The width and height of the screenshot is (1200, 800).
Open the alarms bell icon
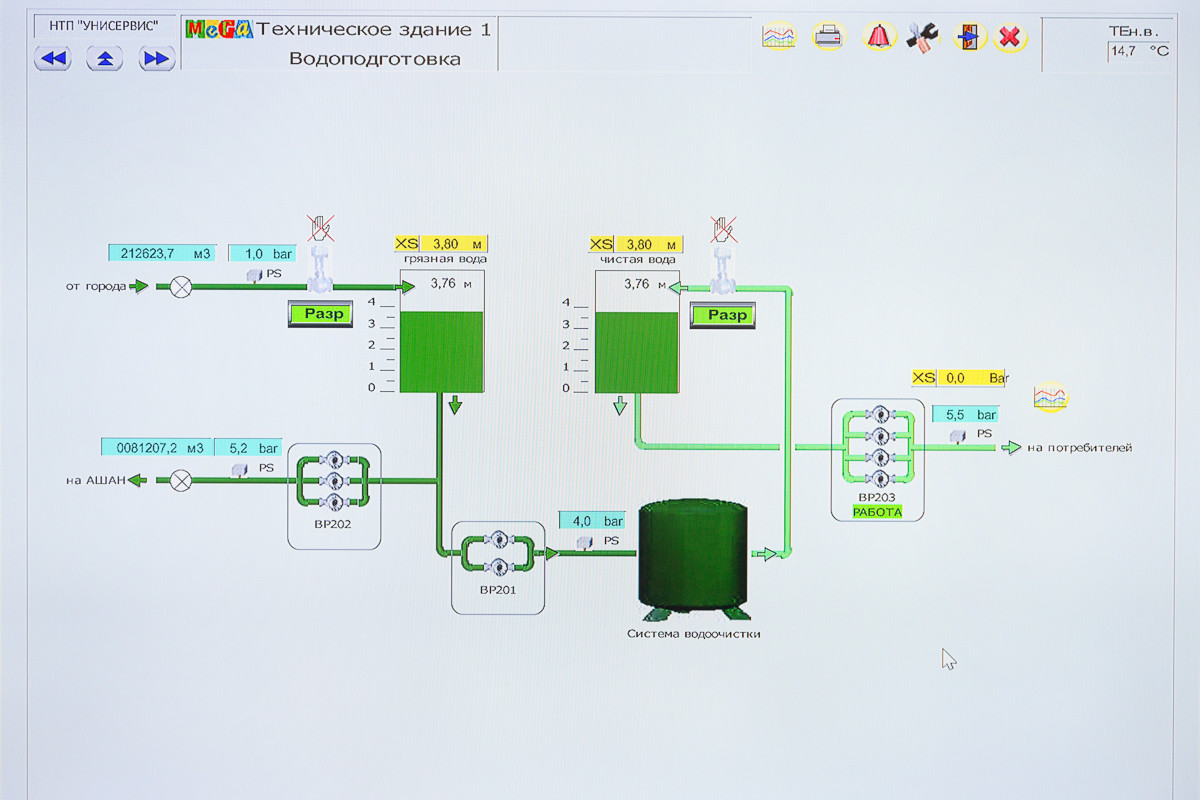(x=879, y=37)
